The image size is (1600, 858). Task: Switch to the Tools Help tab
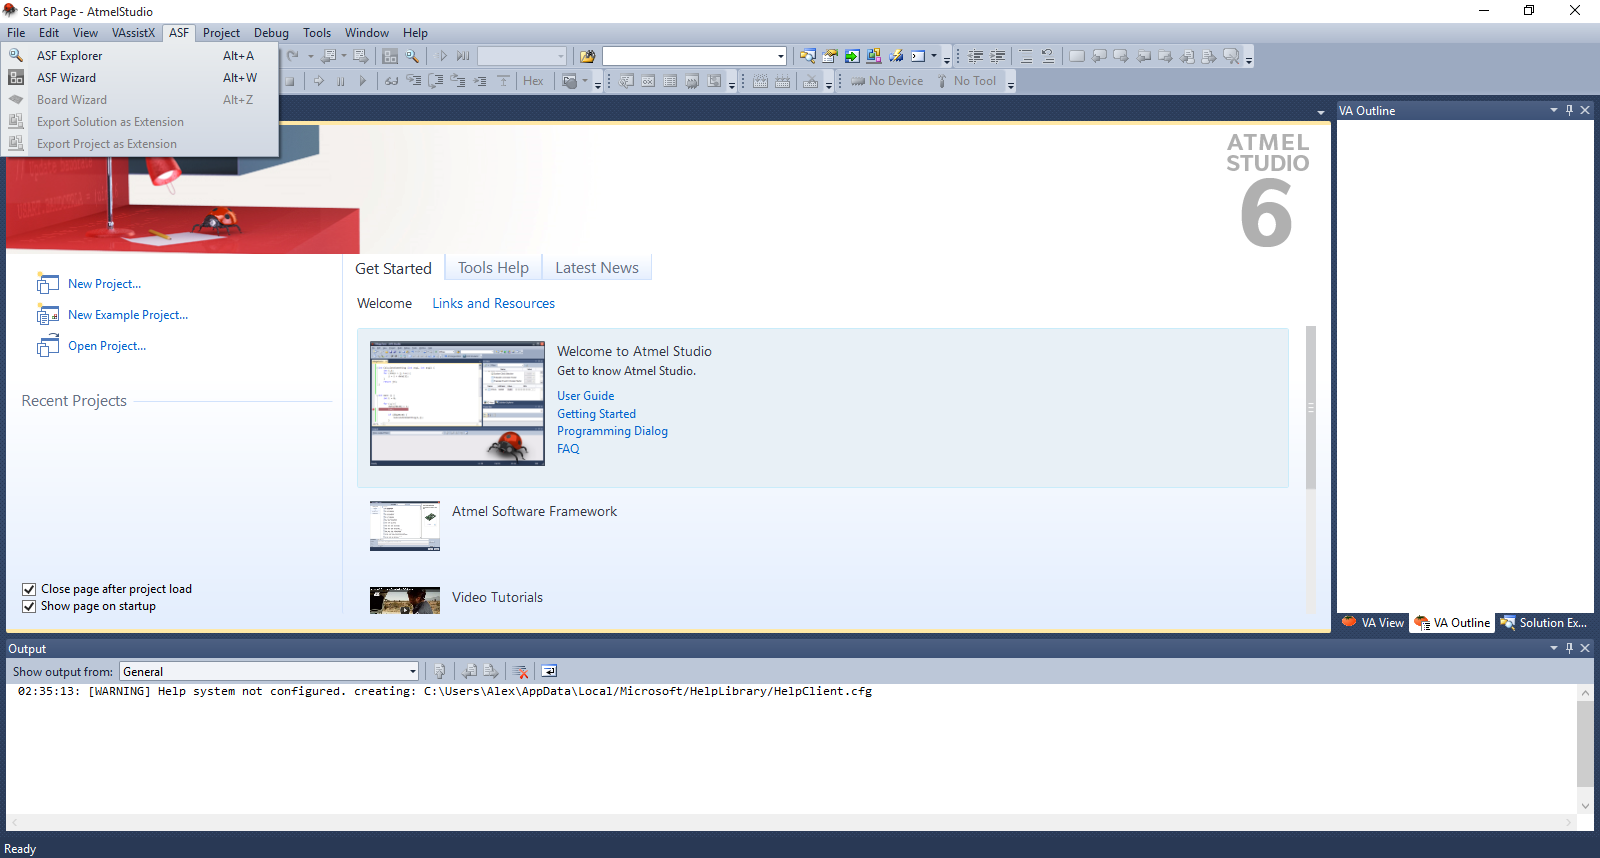[493, 268]
